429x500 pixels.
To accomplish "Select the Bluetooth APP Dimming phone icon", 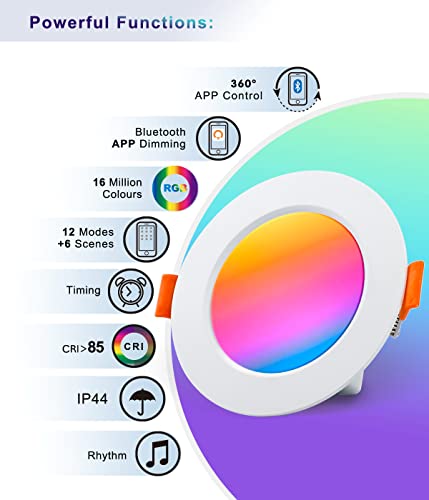I will 218,138.
